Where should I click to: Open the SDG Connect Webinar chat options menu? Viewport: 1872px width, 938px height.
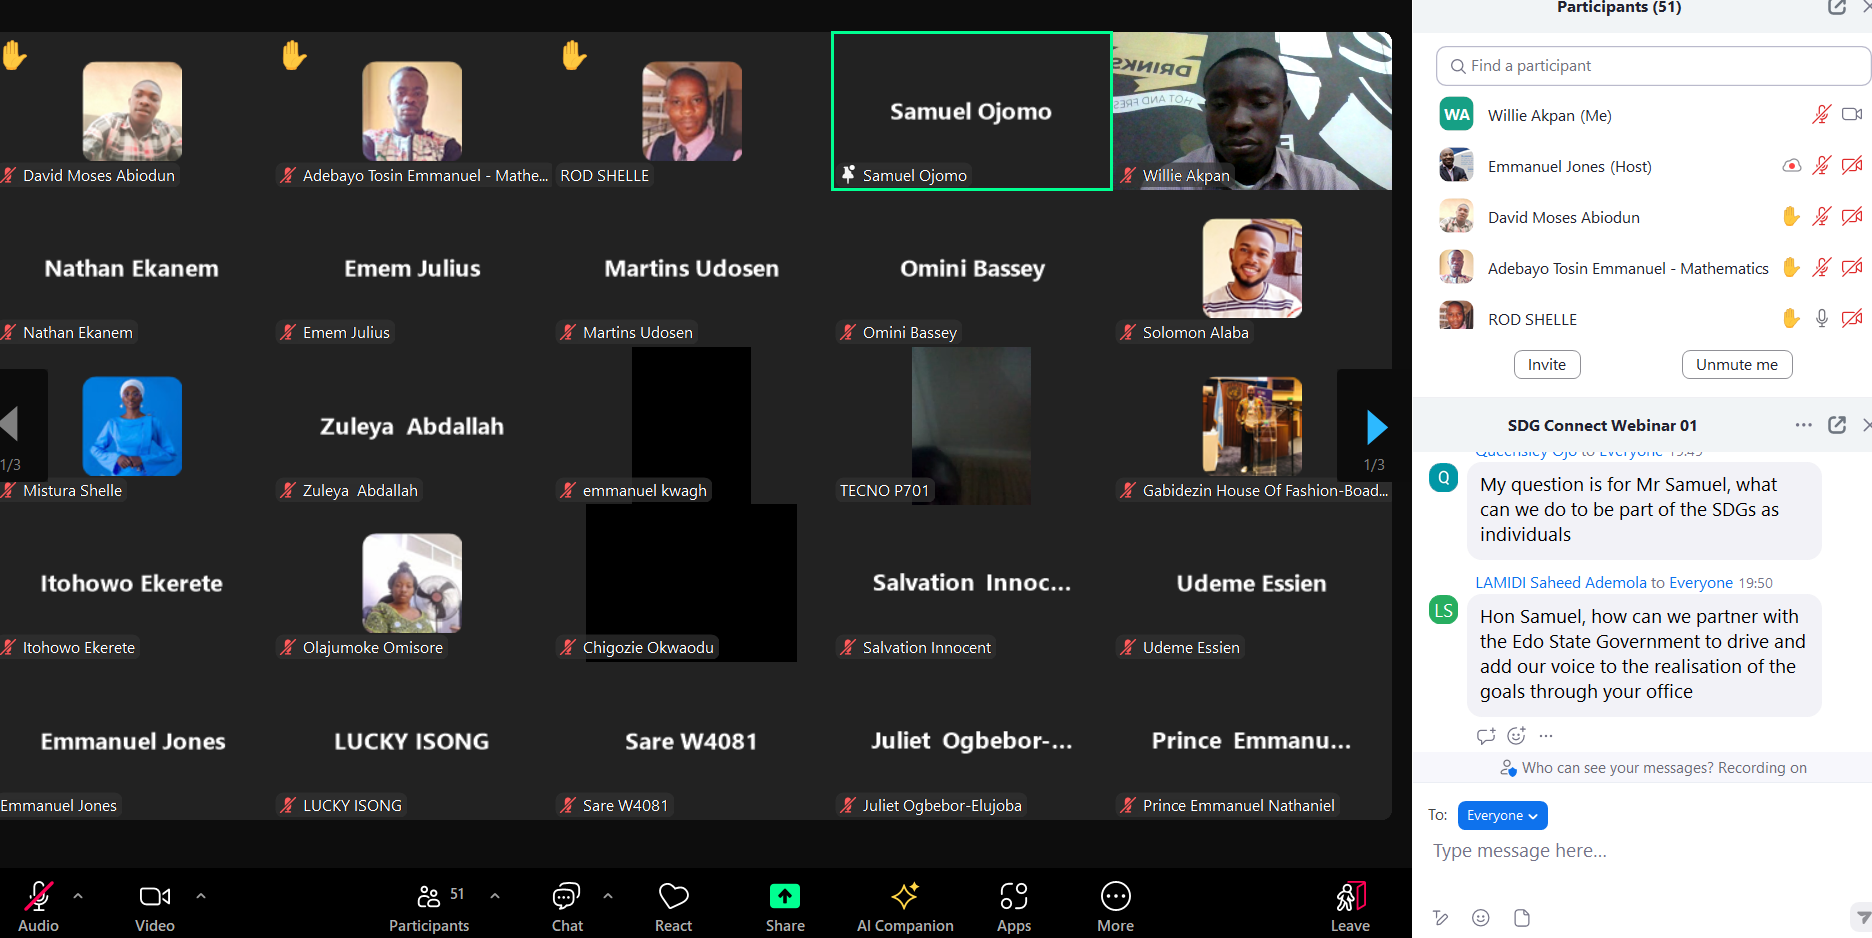[1803, 425]
